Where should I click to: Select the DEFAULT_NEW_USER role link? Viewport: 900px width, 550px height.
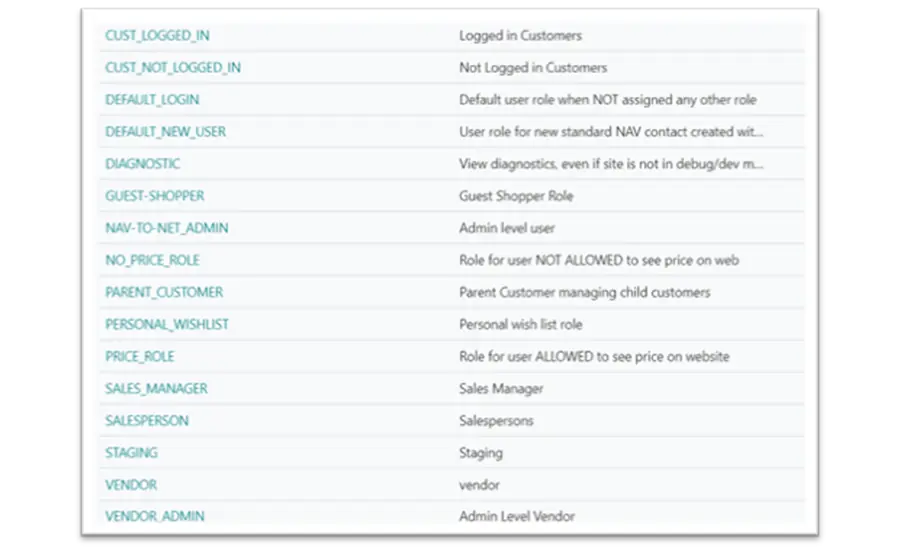(x=165, y=132)
